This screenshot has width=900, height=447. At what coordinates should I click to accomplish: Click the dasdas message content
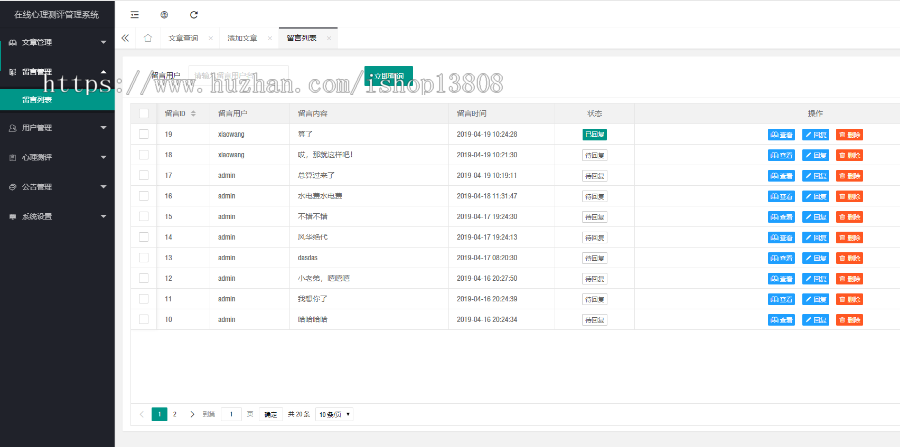coord(308,258)
